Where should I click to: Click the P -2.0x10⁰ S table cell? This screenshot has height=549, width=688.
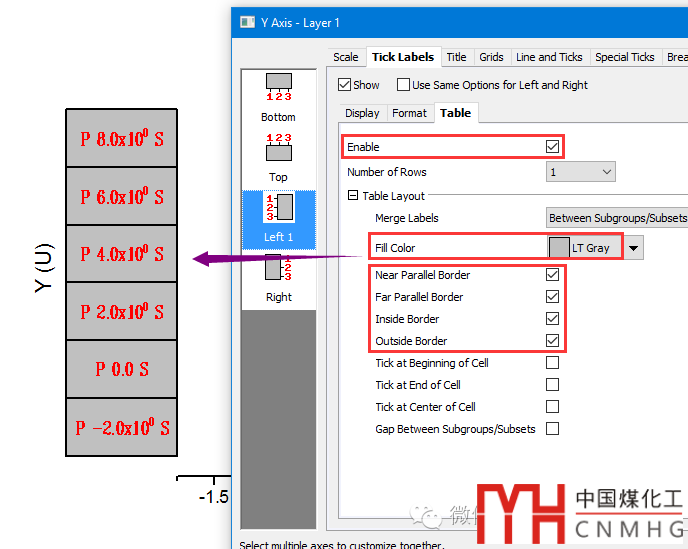point(122,427)
